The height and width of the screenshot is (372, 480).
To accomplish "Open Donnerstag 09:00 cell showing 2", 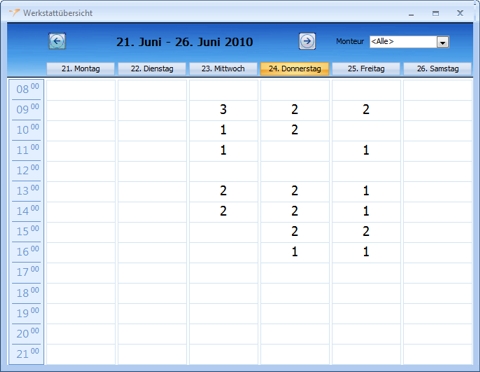I will click(295, 110).
